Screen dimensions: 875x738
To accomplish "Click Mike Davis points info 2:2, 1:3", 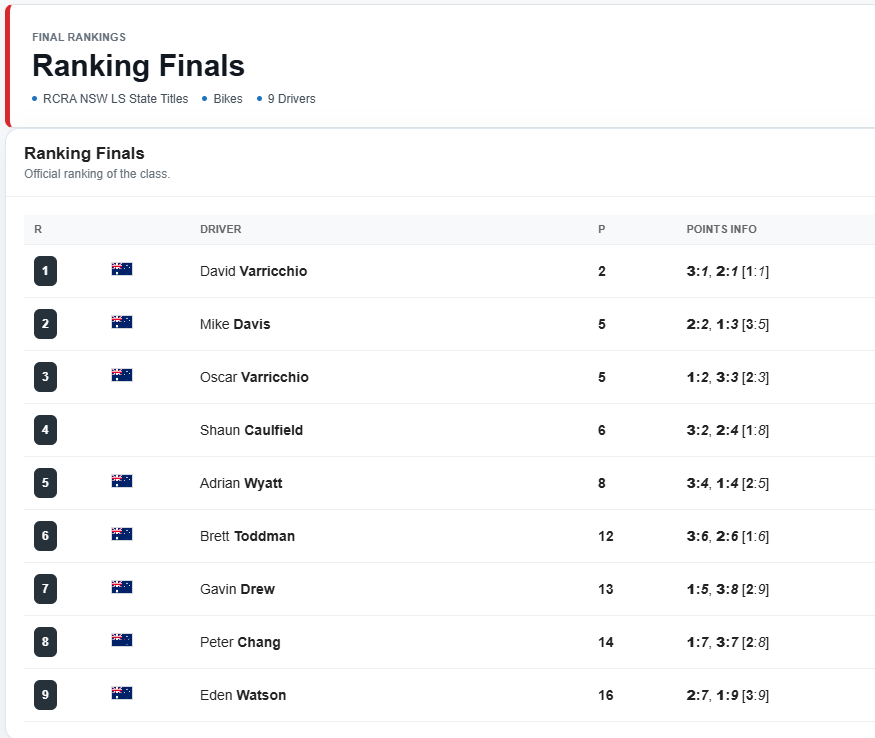I will 712,324.
